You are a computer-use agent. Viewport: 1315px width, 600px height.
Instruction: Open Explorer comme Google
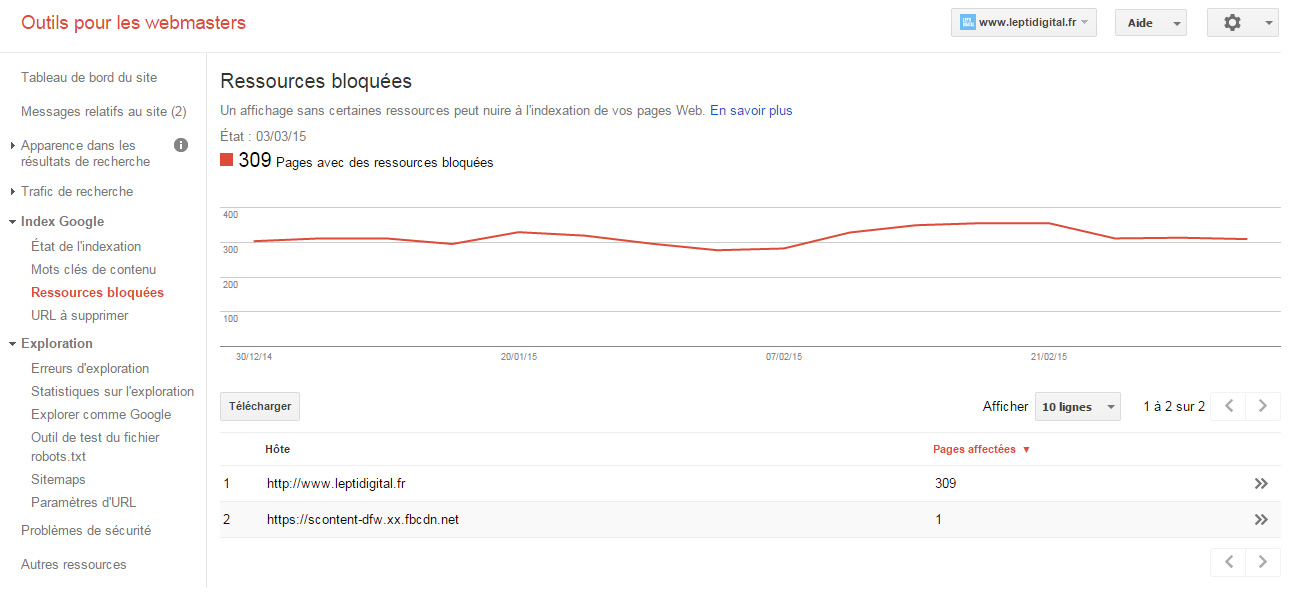click(x=101, y=414)
